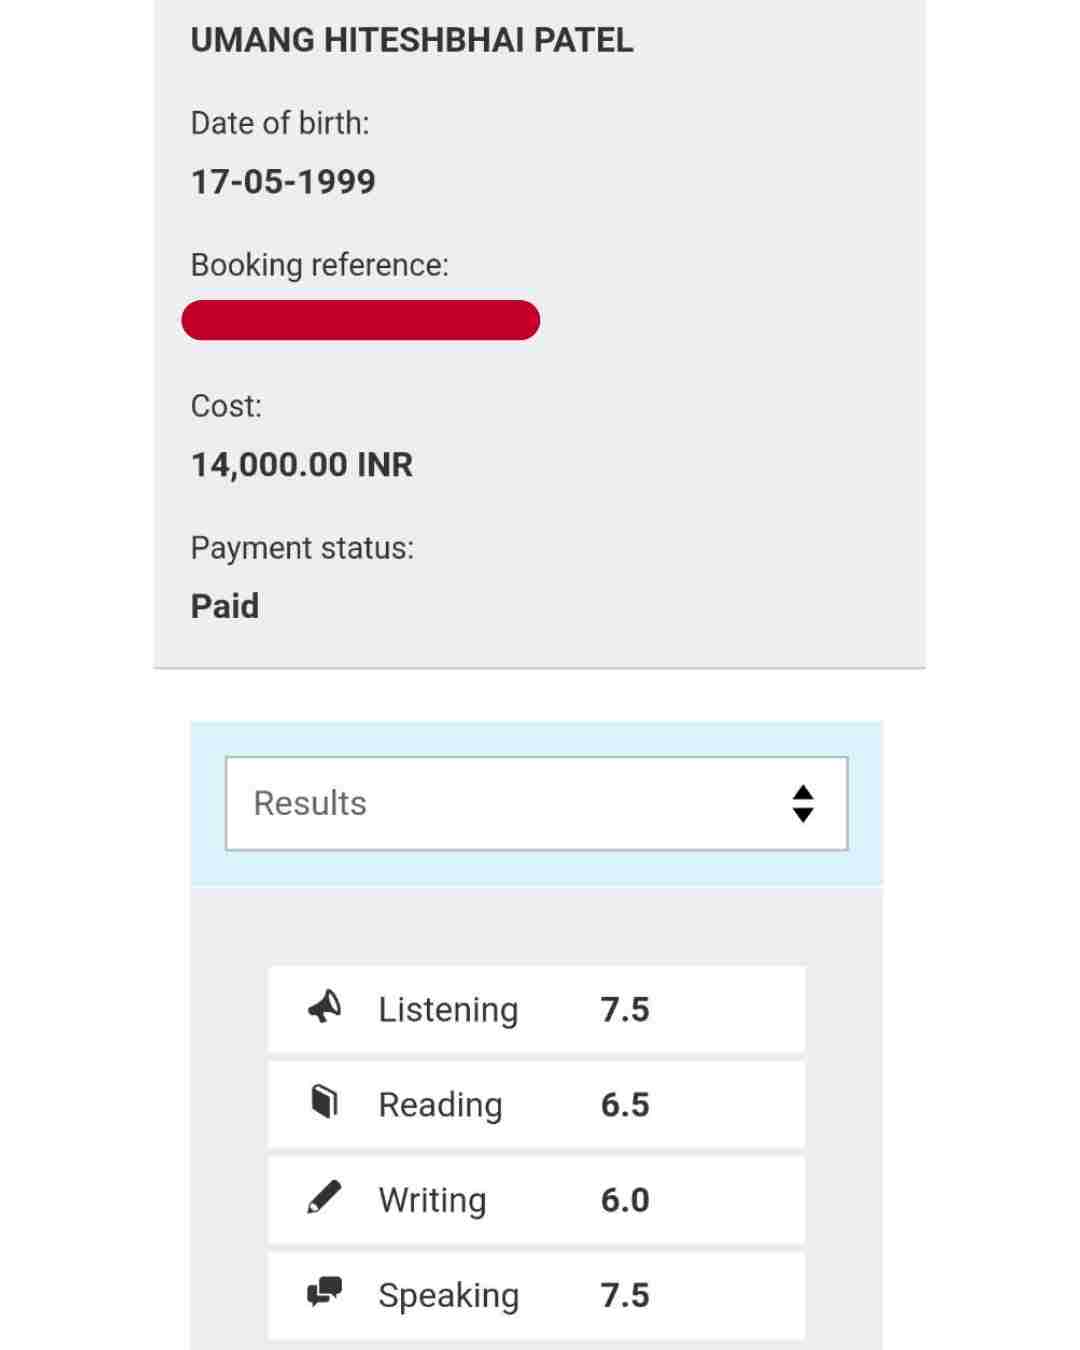The image size is (1080, 1350).
Task: Select the Reading score row
Action: (x=536, y=1104)
